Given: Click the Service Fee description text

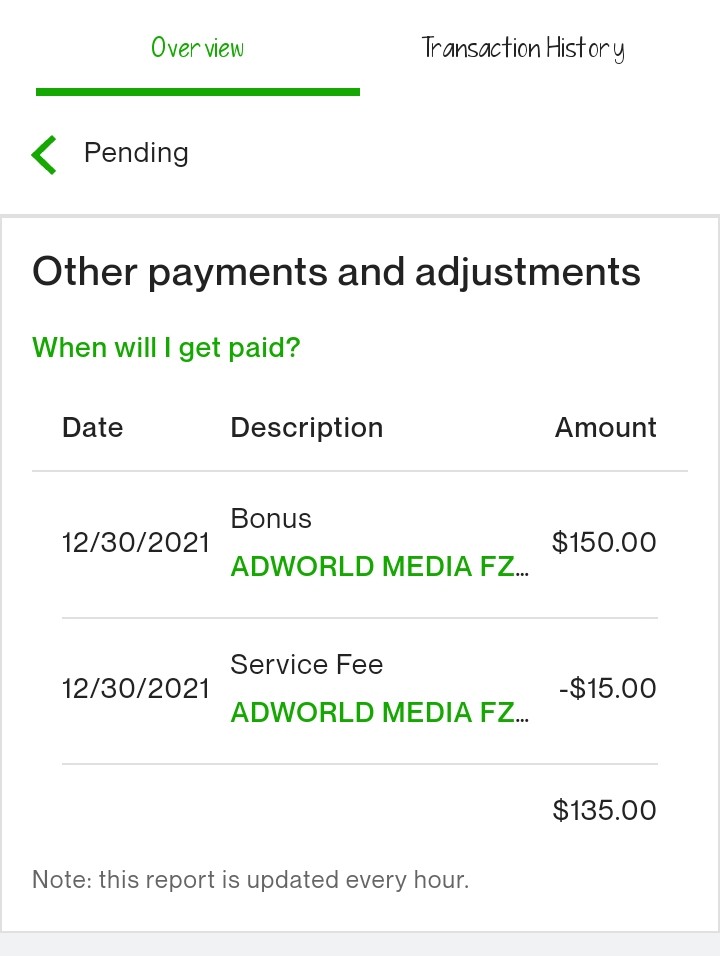Looking at the screenshot, I should pos(307,665).
